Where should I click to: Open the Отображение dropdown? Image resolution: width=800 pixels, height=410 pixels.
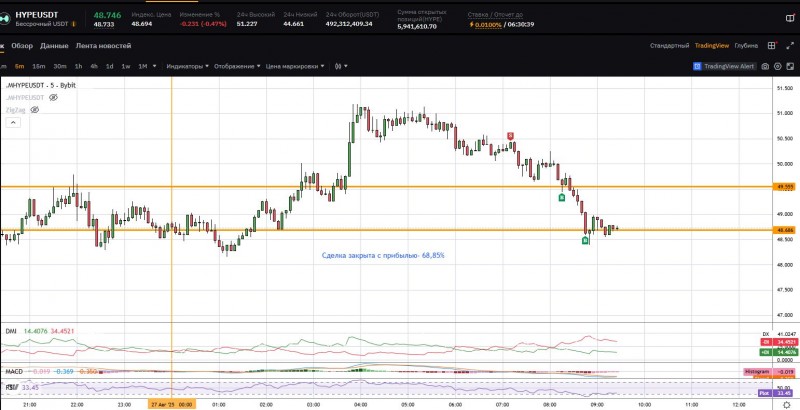[x=237, y=66]
